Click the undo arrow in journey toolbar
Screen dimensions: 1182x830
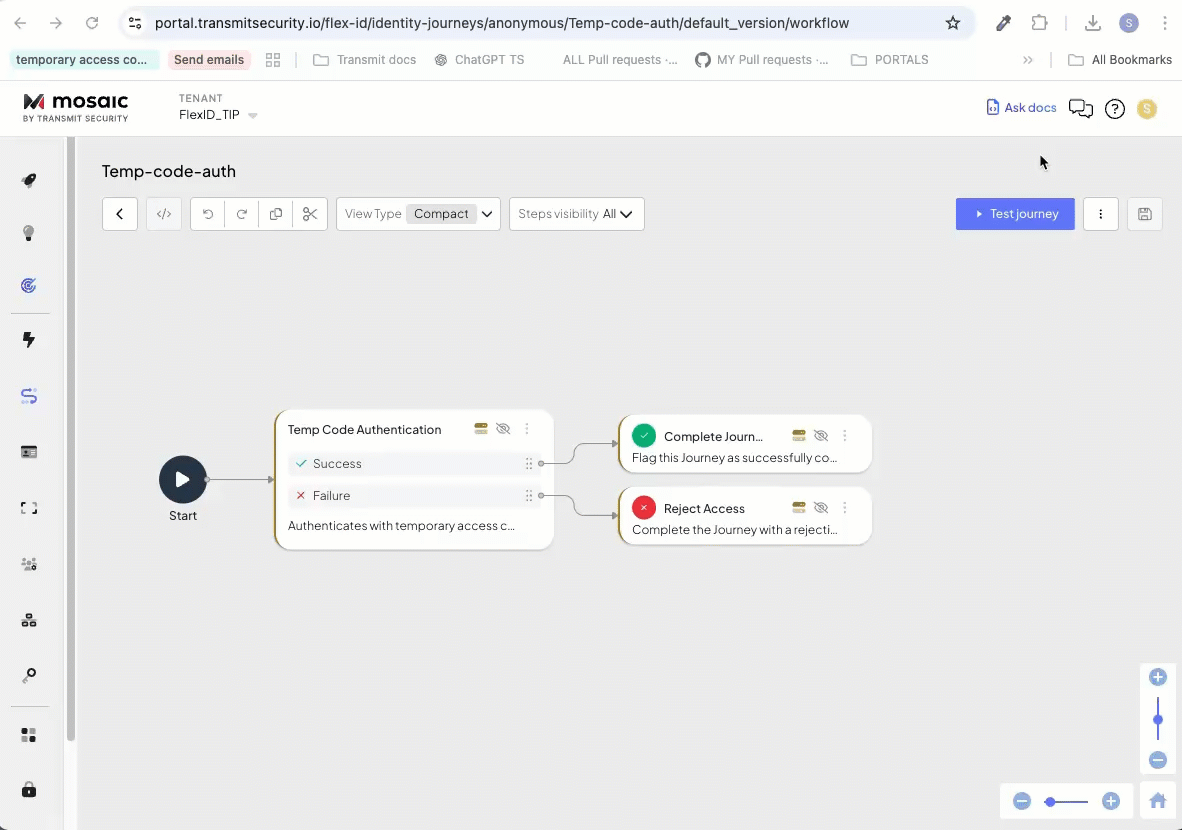tap(208, 214)
